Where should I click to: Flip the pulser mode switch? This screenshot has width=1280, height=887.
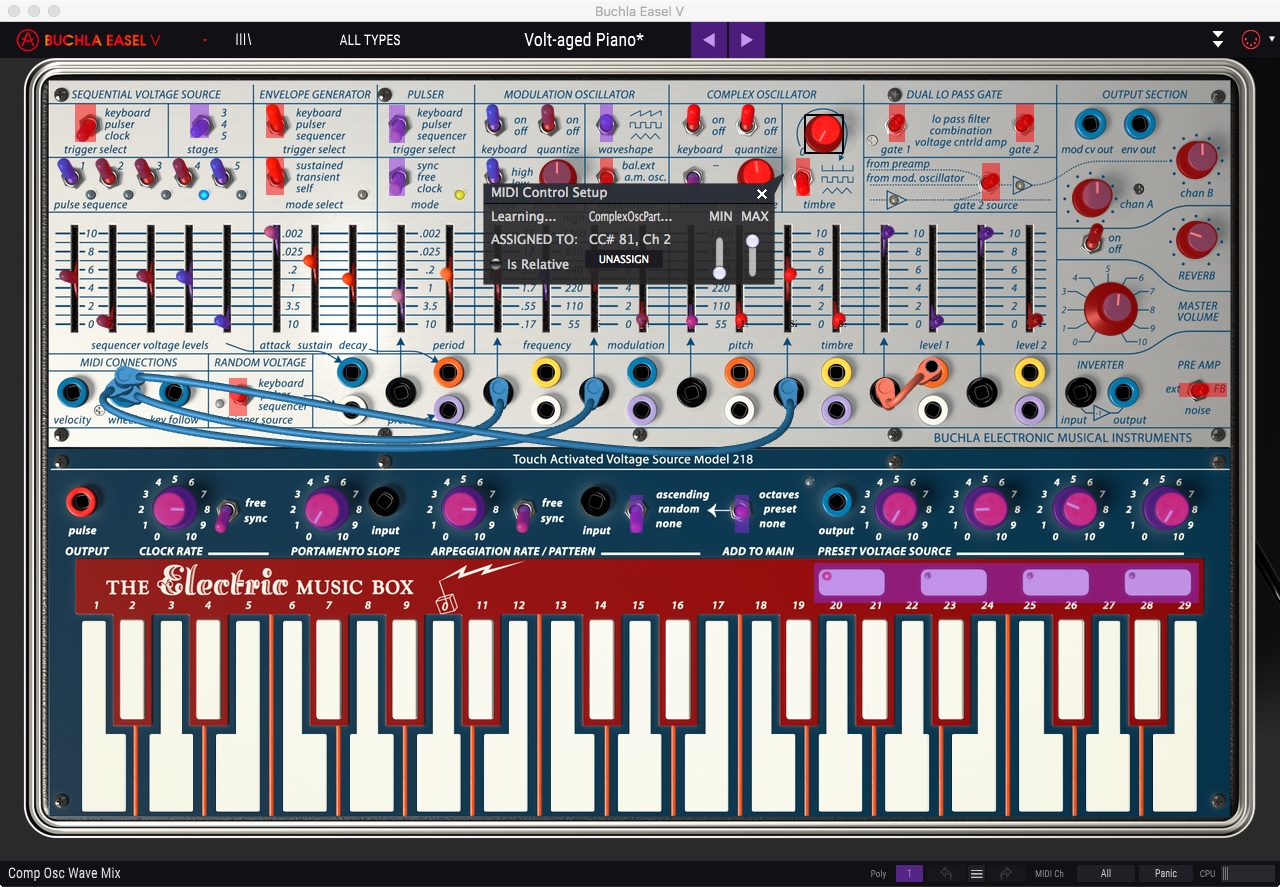(397, 178)
